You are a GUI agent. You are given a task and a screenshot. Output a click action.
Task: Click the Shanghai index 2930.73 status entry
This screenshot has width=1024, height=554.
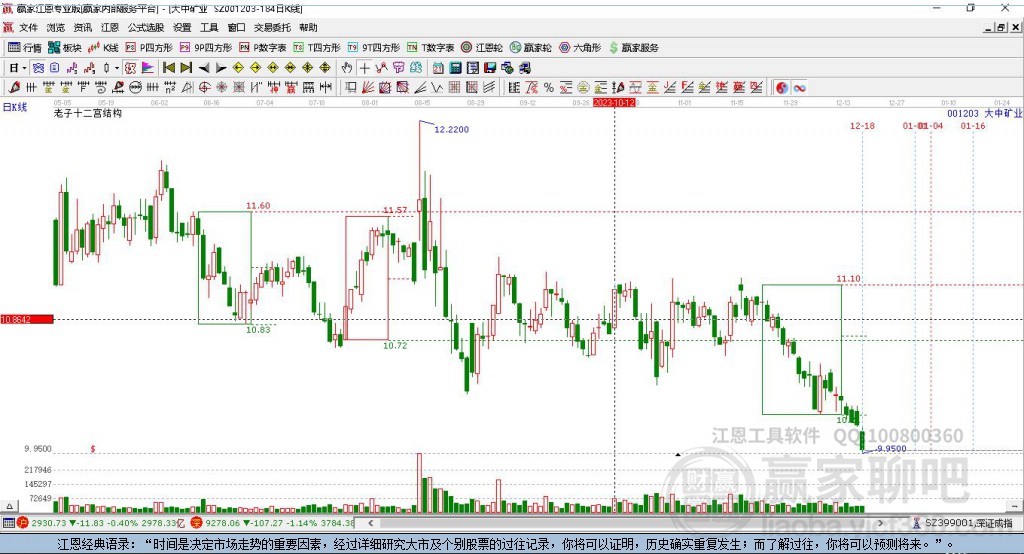[103, 523]
